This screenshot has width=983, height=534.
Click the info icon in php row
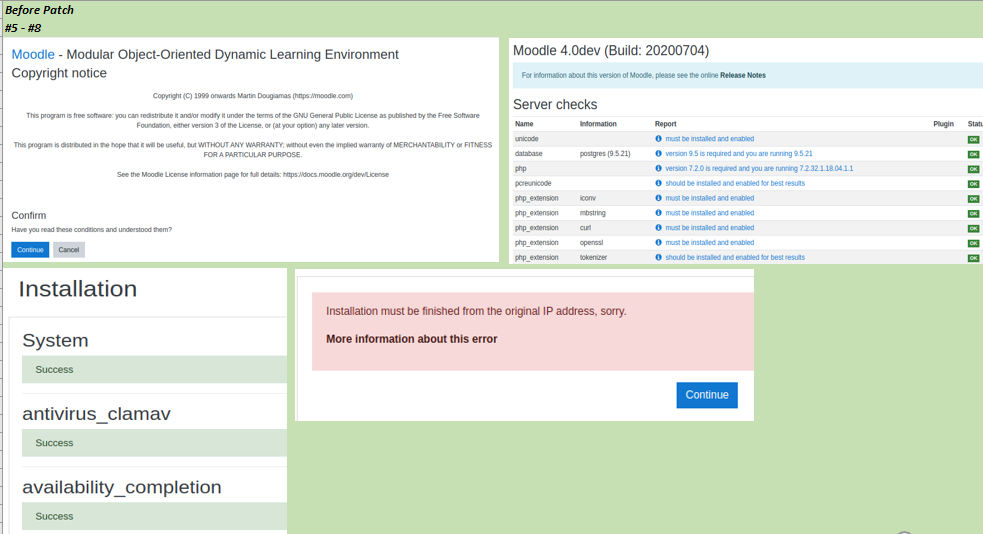point(658,169)
